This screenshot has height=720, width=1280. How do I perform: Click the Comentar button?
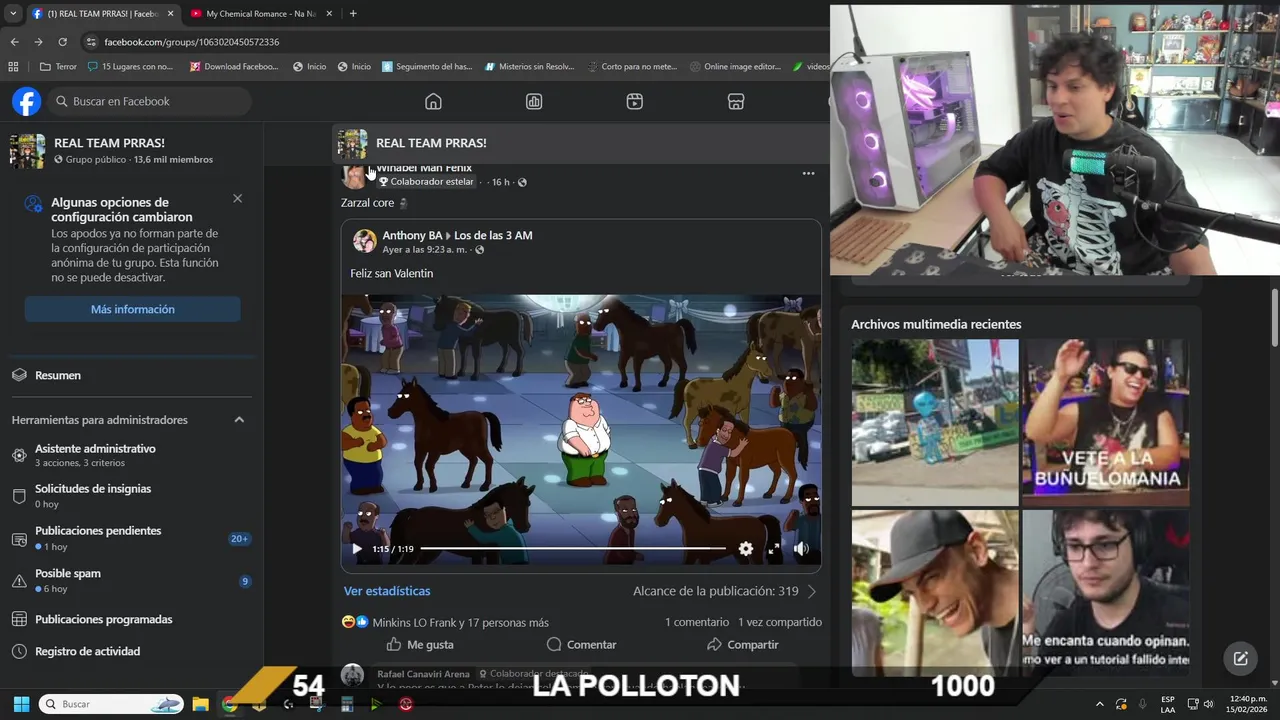point(581,645)
